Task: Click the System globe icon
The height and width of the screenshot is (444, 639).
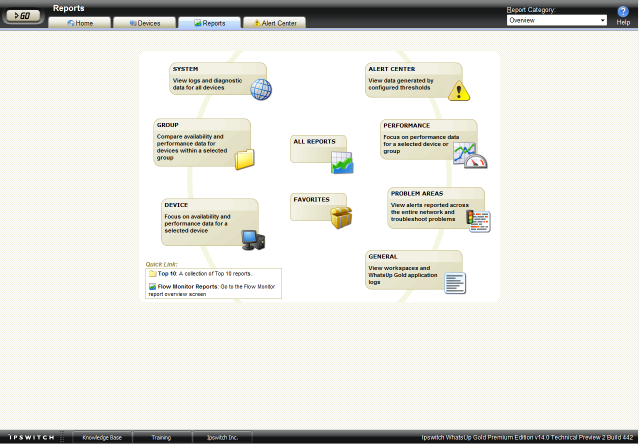Action: pos(260,91)
